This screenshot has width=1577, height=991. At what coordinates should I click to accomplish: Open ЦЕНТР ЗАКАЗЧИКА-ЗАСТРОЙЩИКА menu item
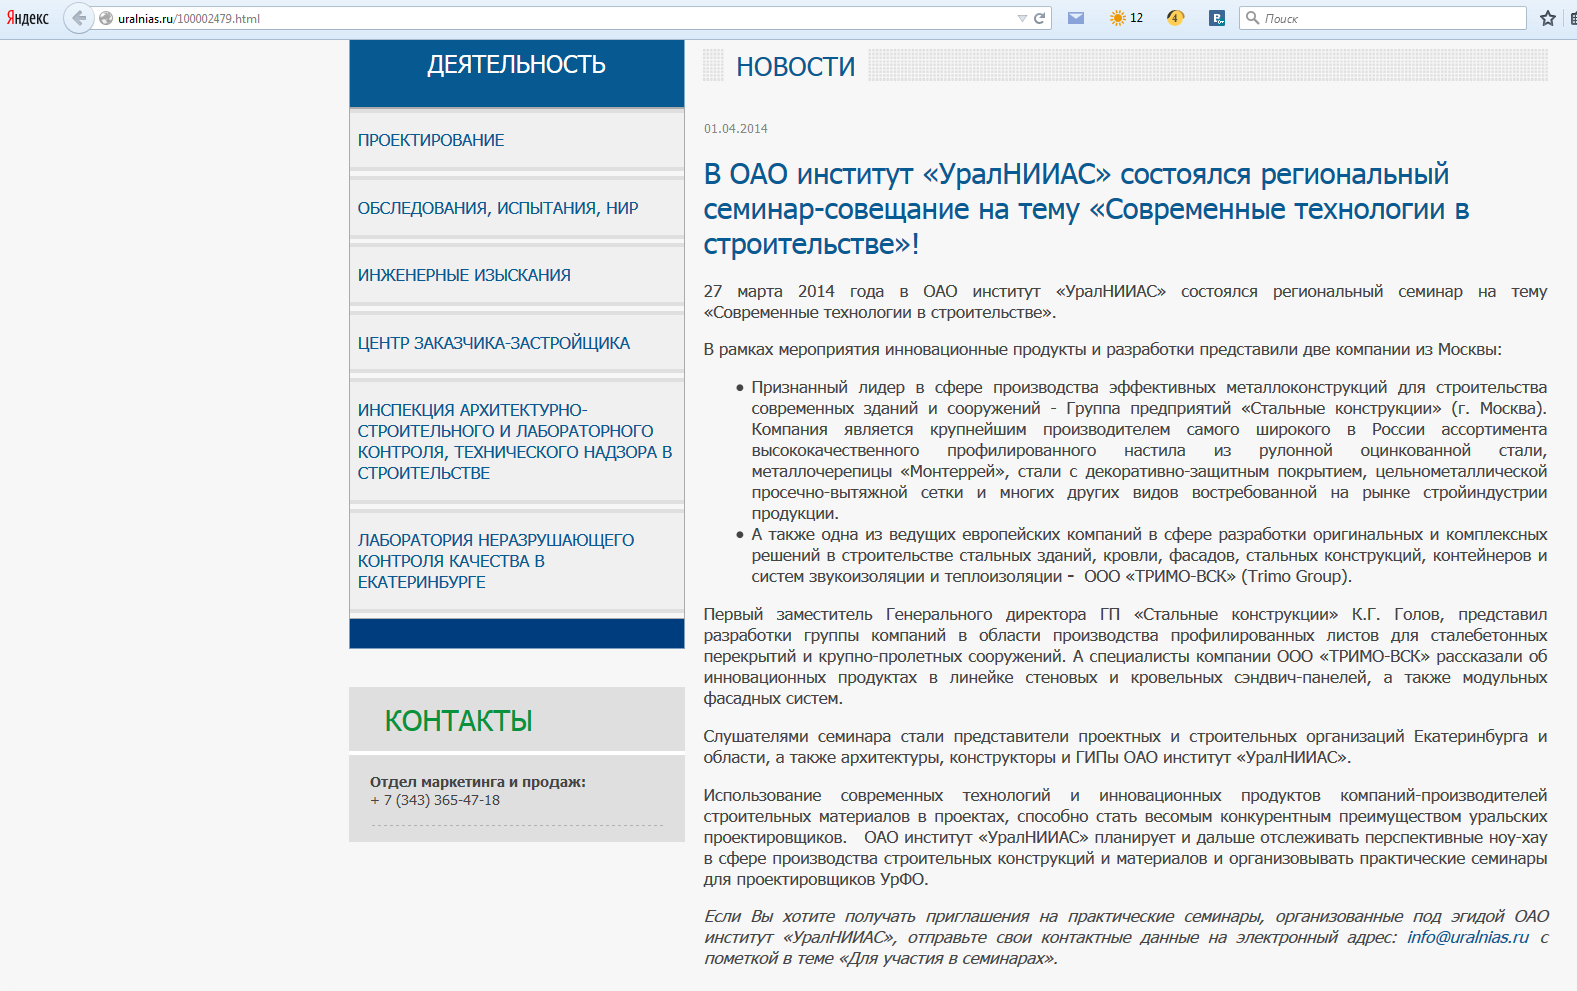tap(494, 343)
